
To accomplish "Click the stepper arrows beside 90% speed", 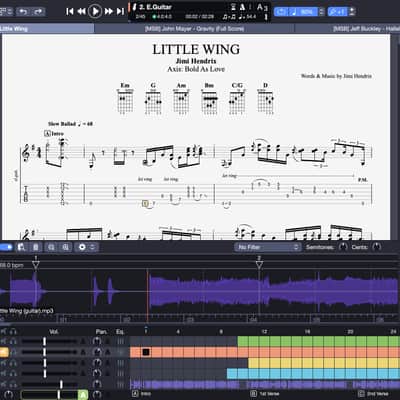I will tap(321, 12).
